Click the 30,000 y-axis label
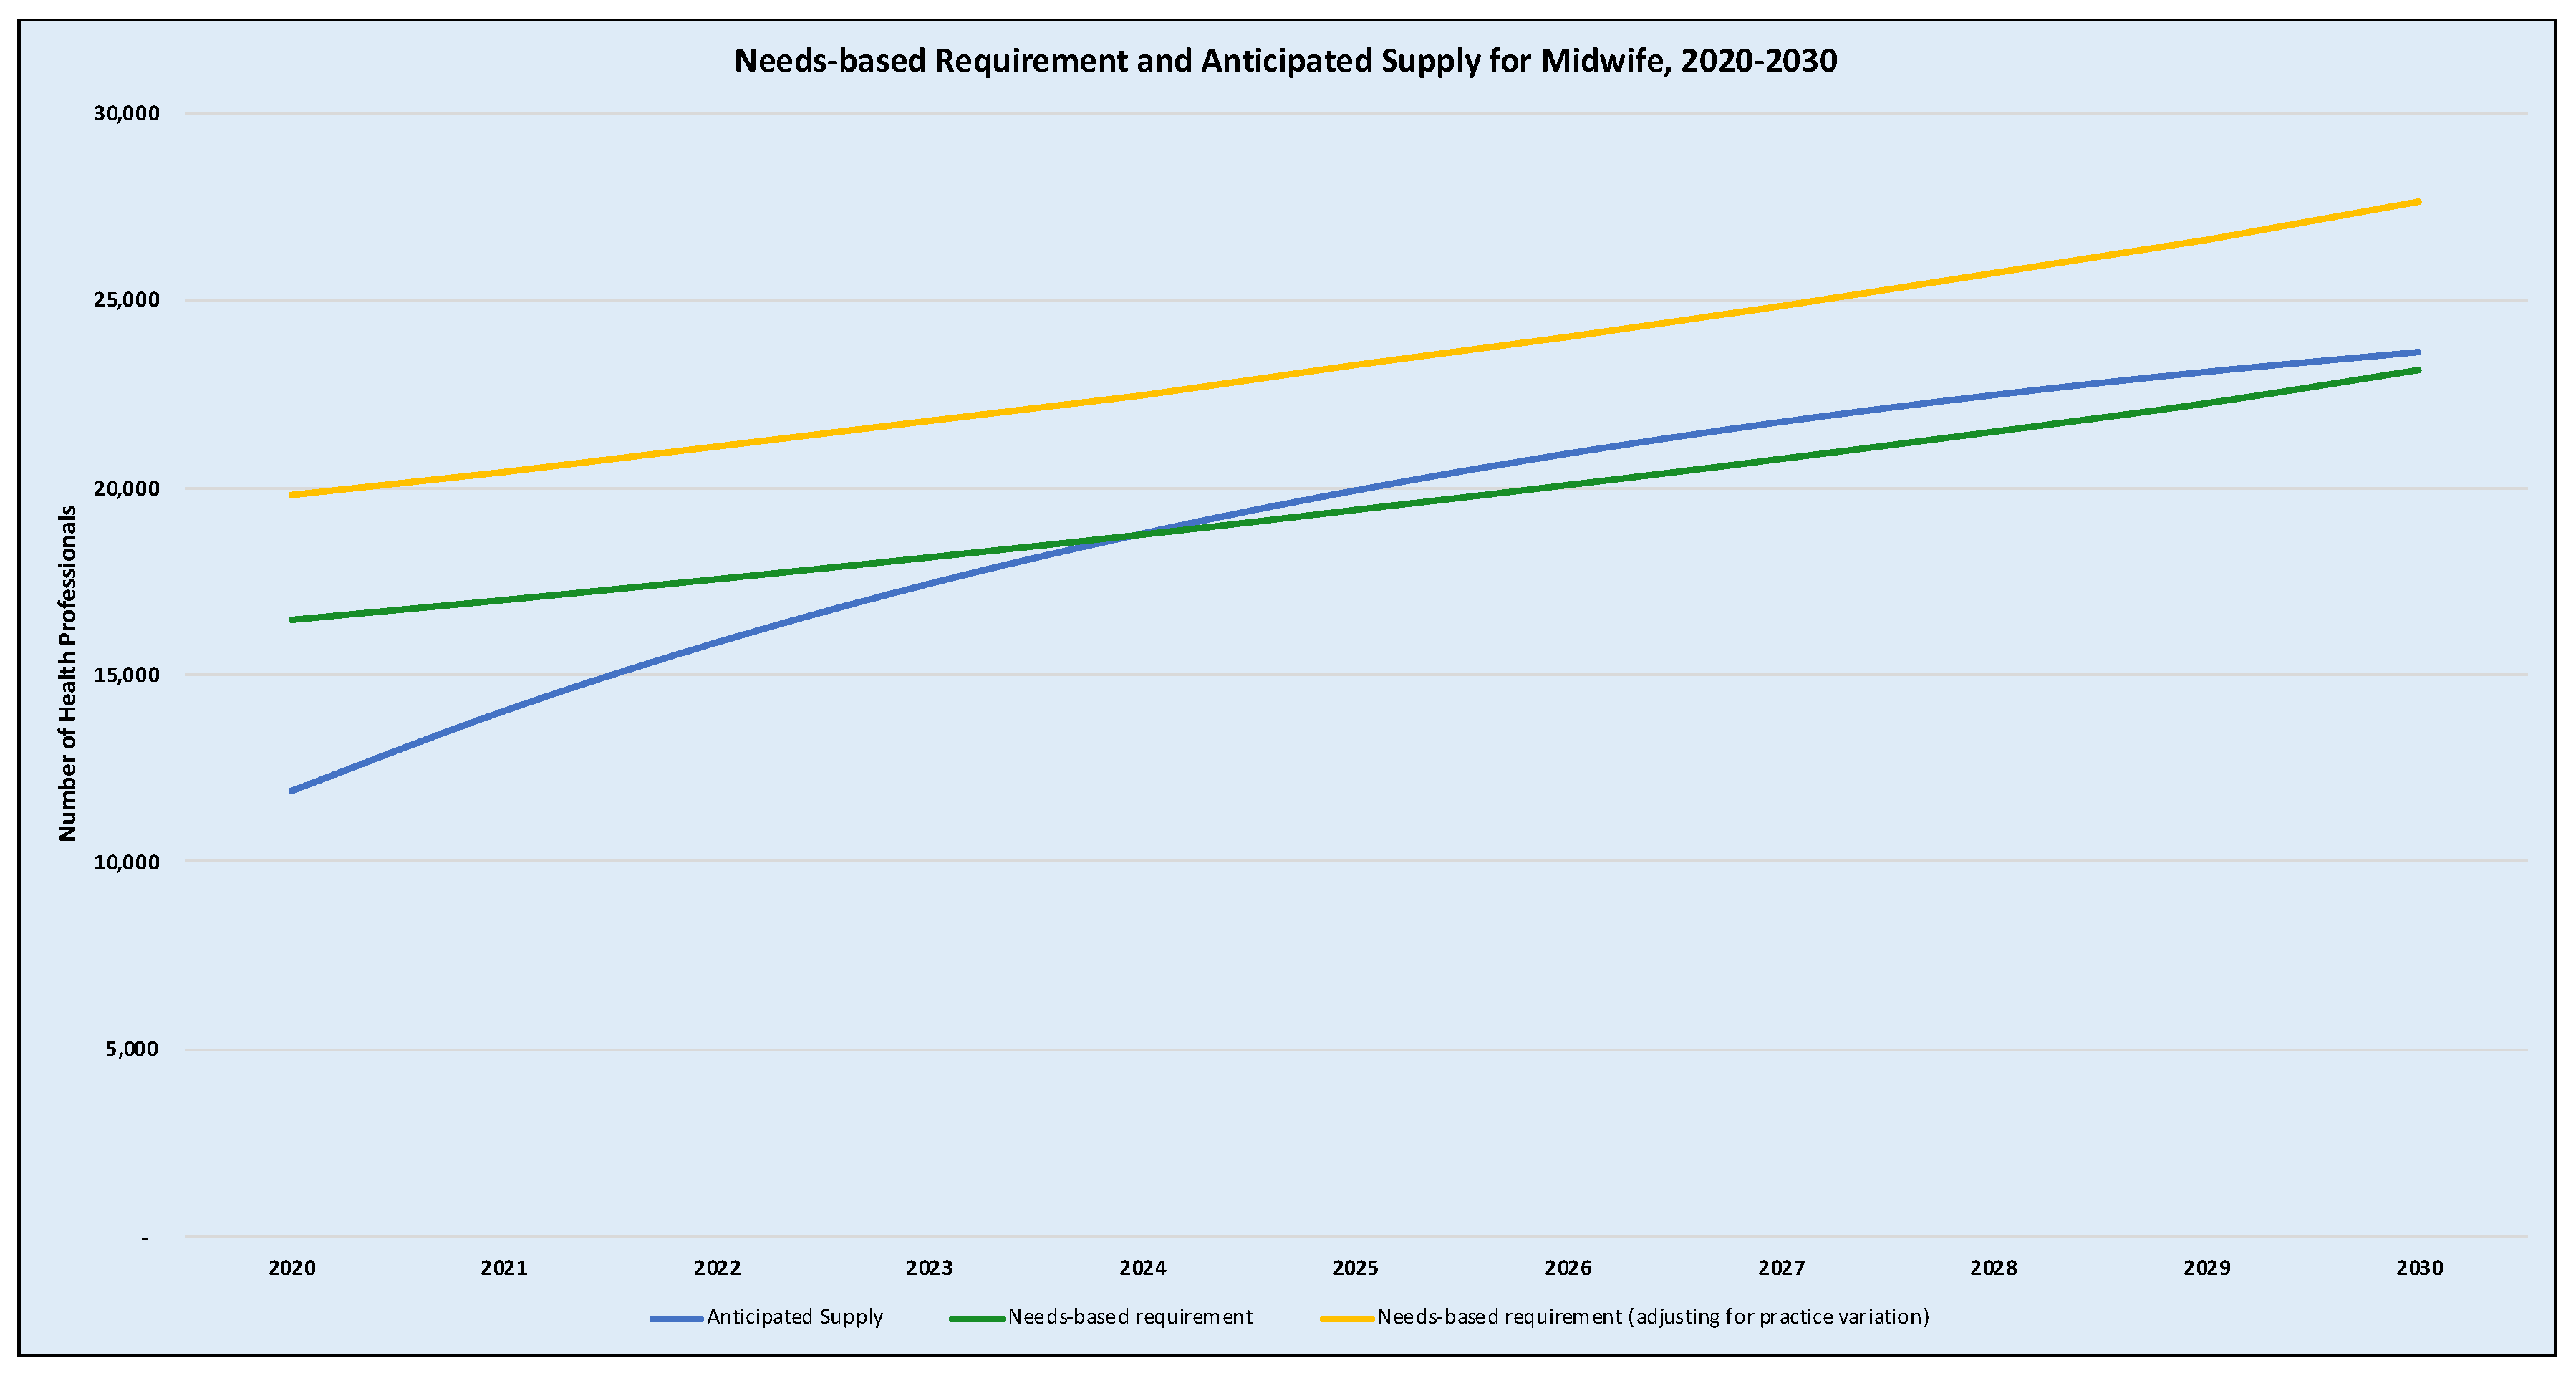The width and height of the screenshot is (2576, 1378). coord(127,114)
